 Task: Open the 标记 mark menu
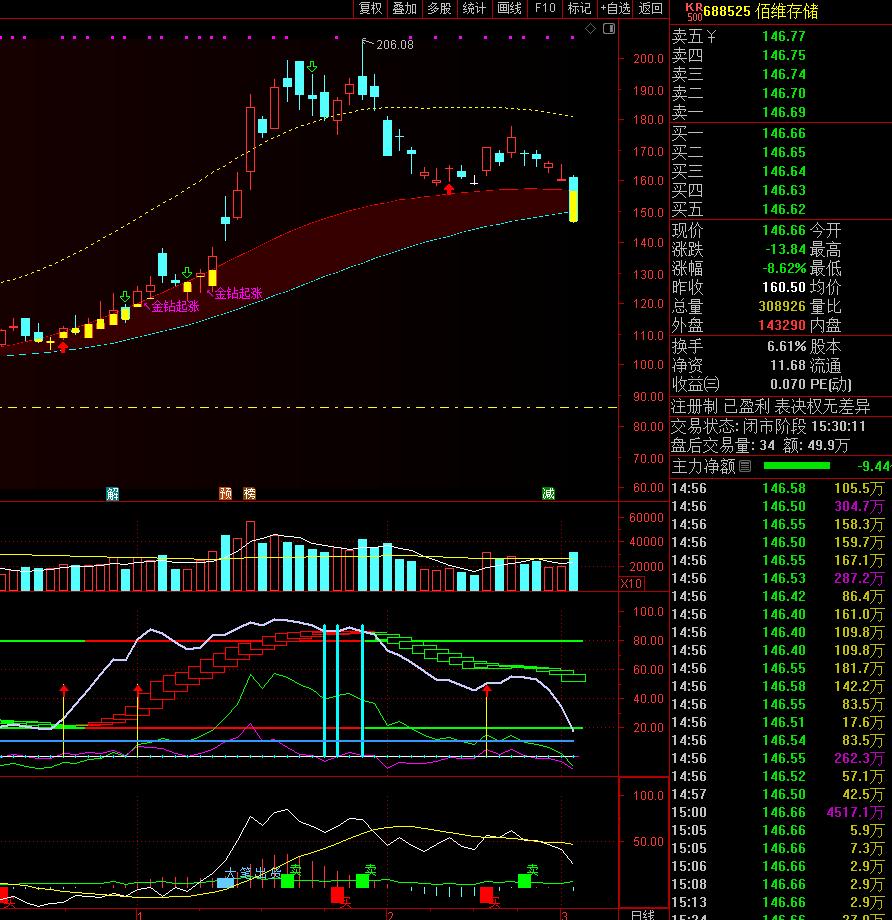(579, 8)
